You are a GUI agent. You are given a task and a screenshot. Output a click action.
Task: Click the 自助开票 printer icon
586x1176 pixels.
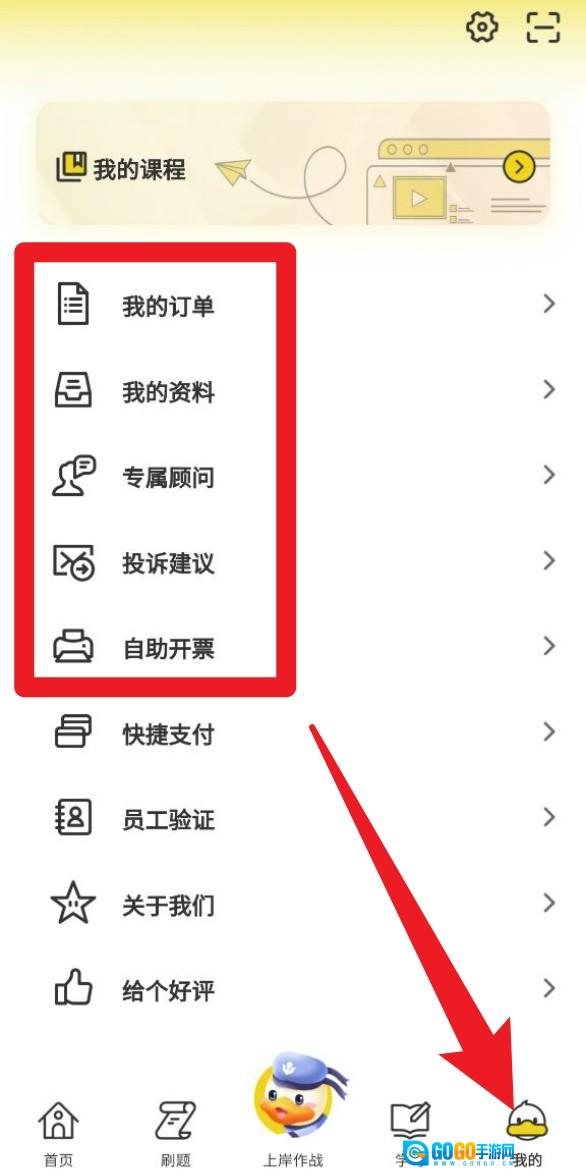pyautogui.click(x=73, y=647)
